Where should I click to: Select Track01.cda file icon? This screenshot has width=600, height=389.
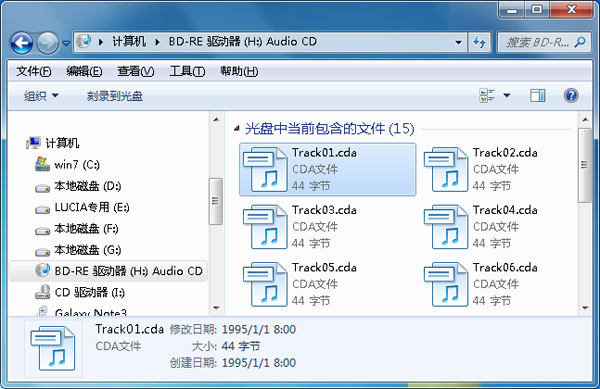pyautogui.click(x=265, y=169)
